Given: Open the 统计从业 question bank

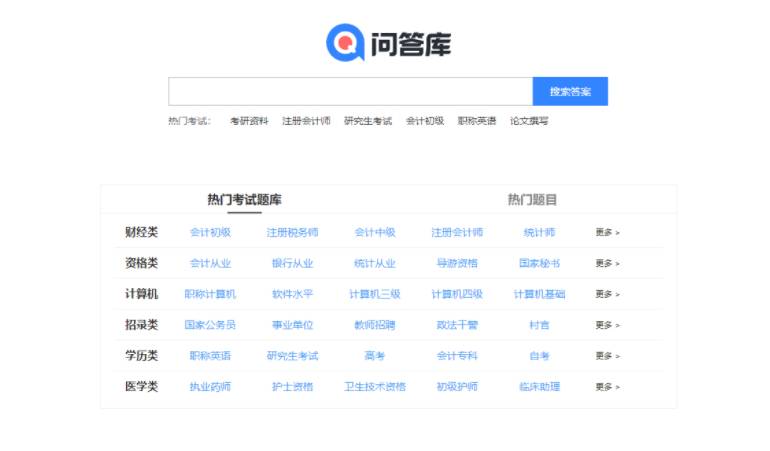Looking at the screenshot, I should (x=375, y=263).
